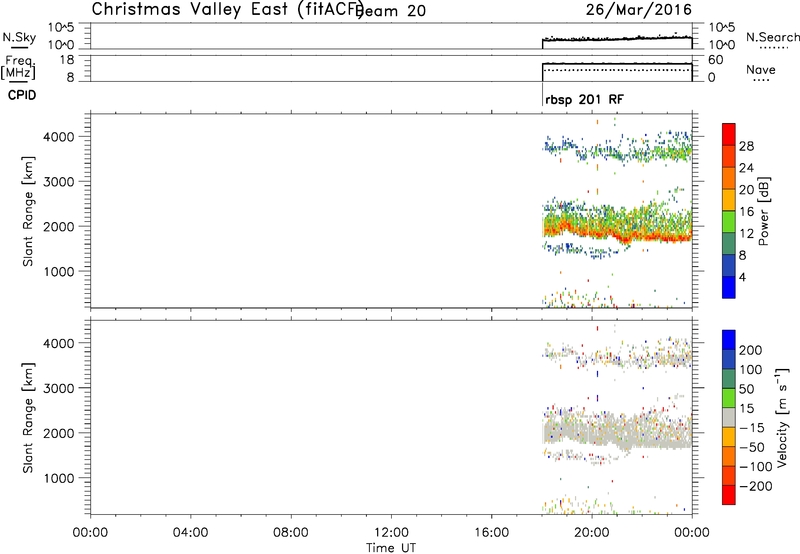800x554 pixels.
Task: Click the red bottom of velocity color bar
Action: coord(729,495)
